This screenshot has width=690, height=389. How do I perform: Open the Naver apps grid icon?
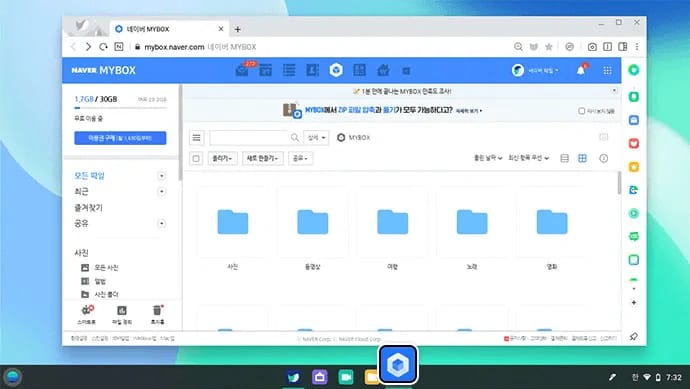pos(607,70)
